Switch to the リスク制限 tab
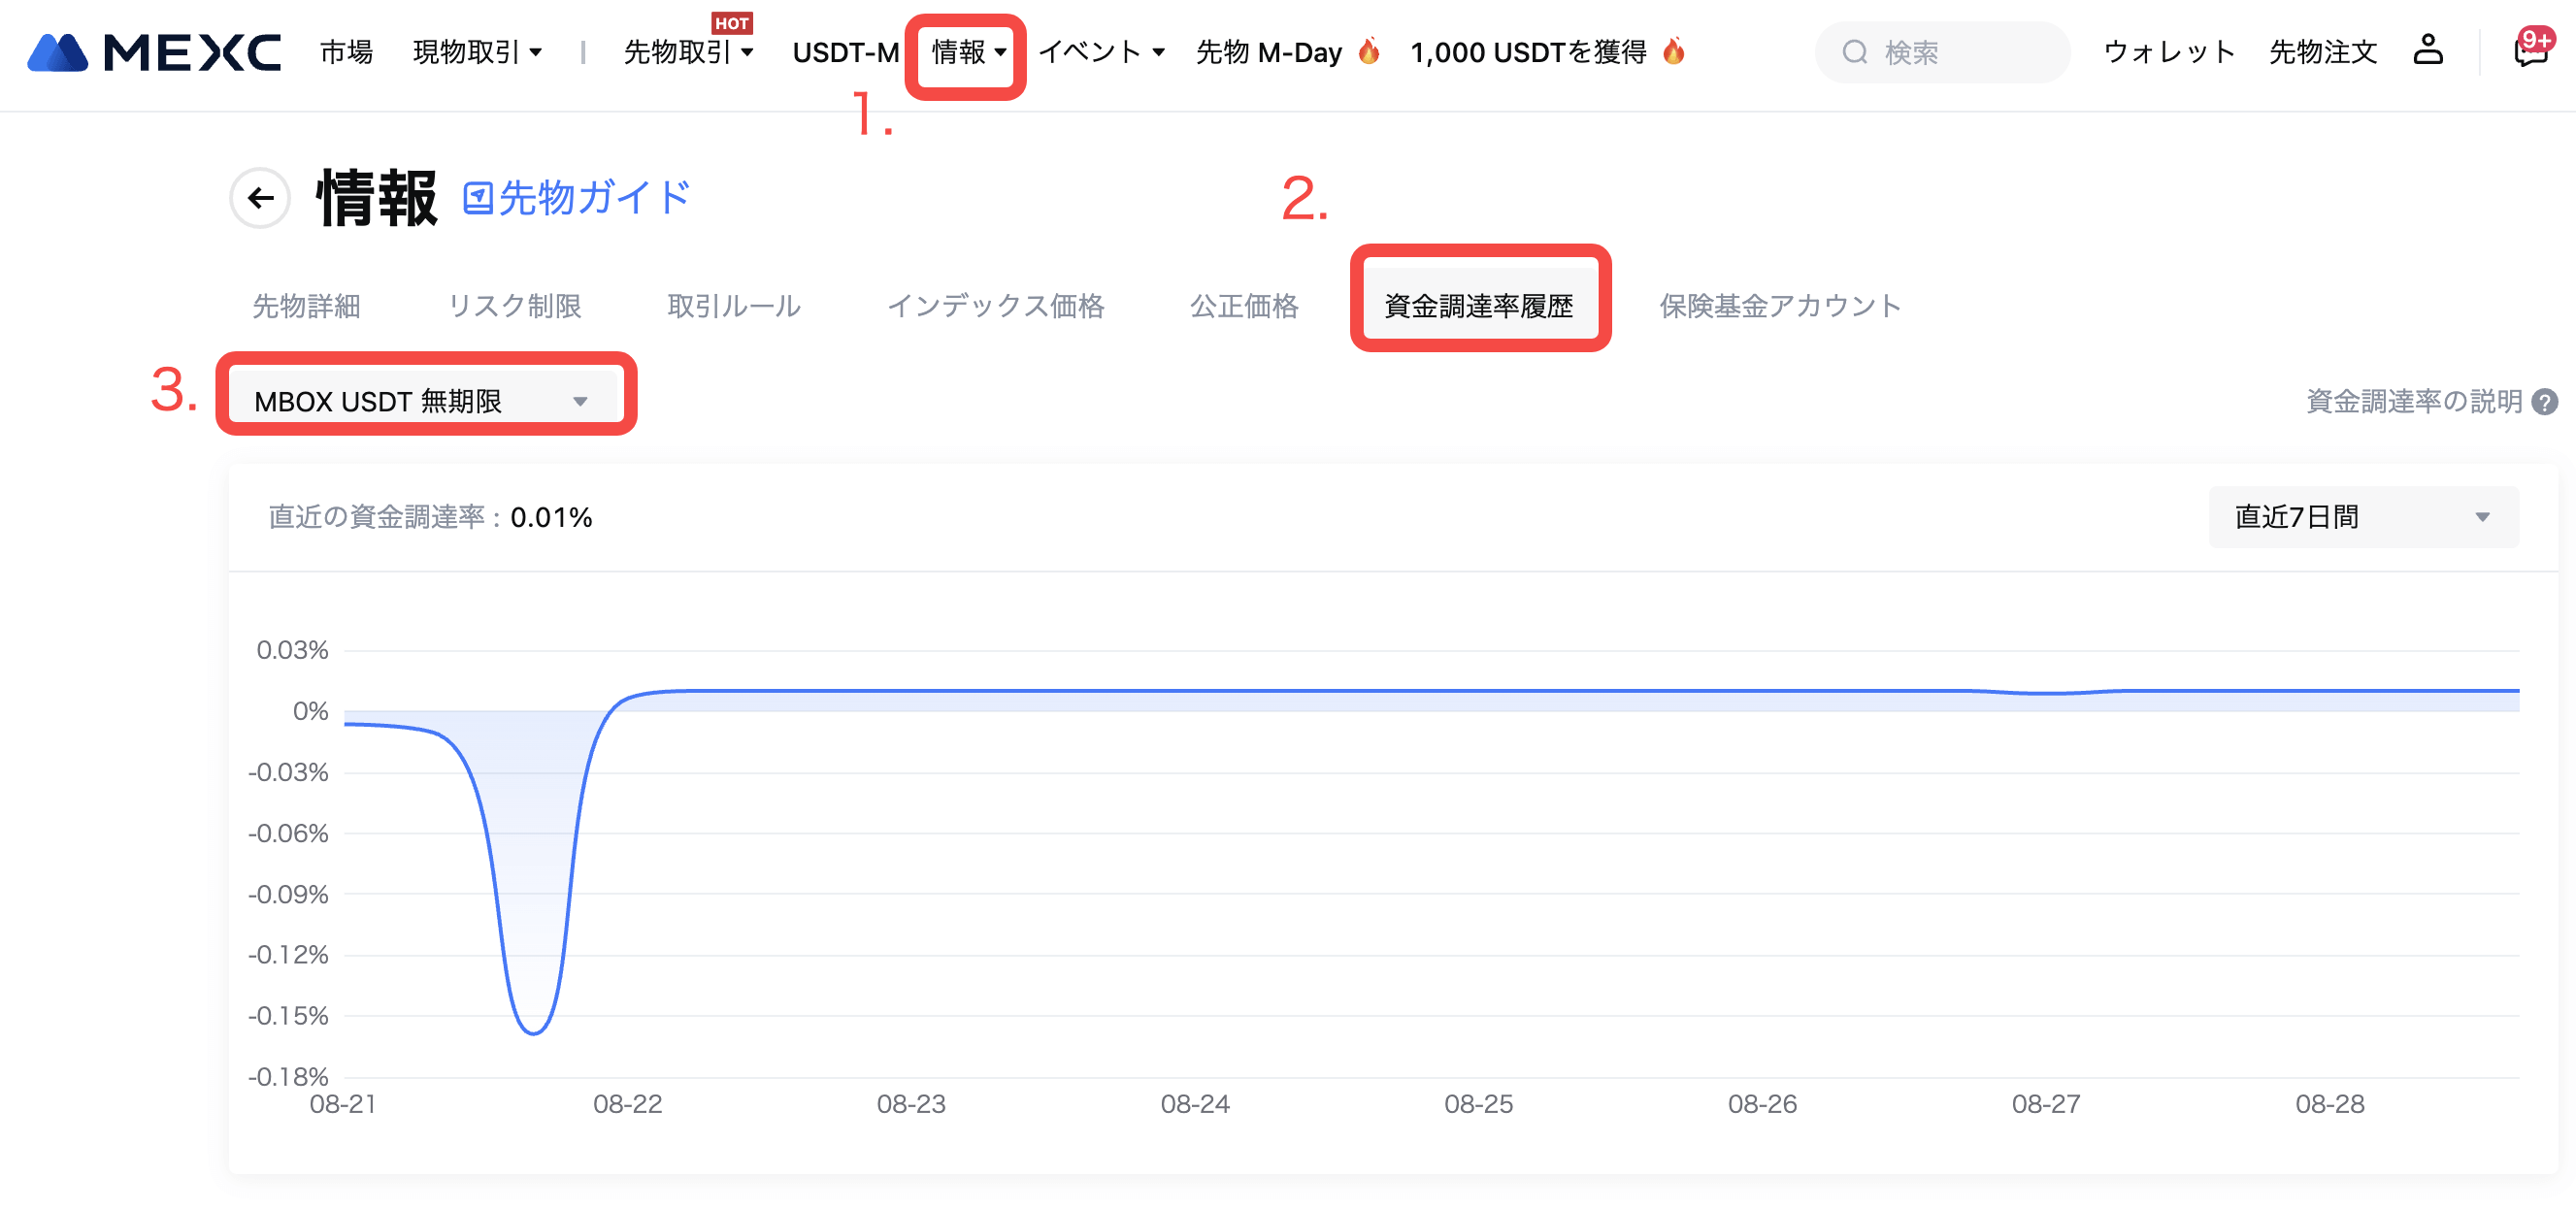2576x1209 pixels. 514,306
